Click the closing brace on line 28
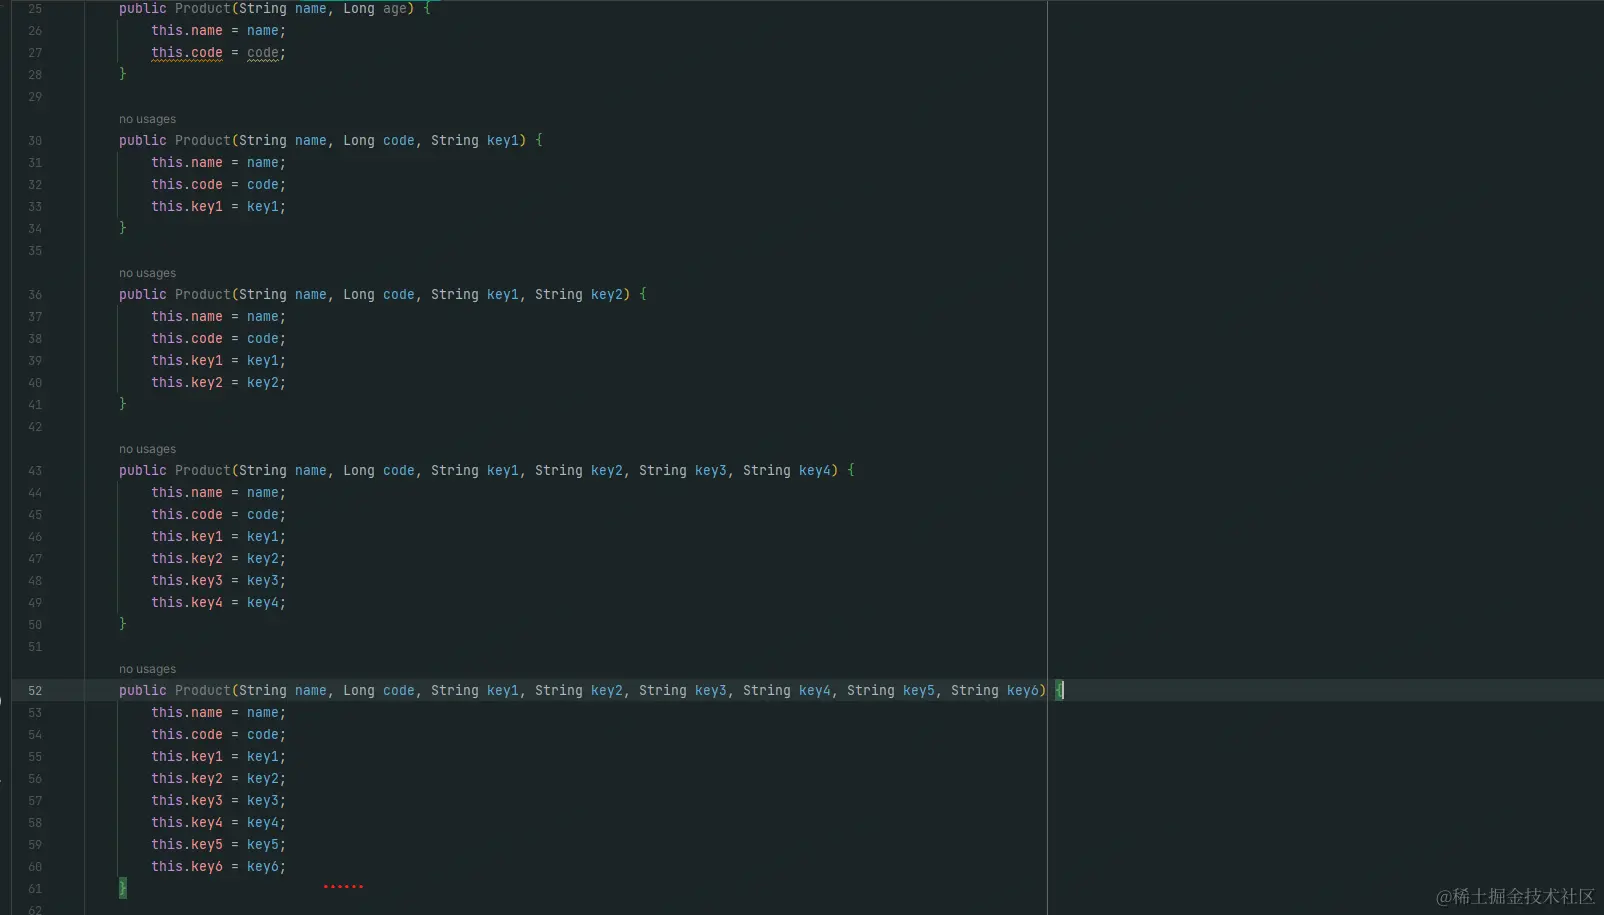This screenshot has width=1604, height=915. click(x=123, y=74)
